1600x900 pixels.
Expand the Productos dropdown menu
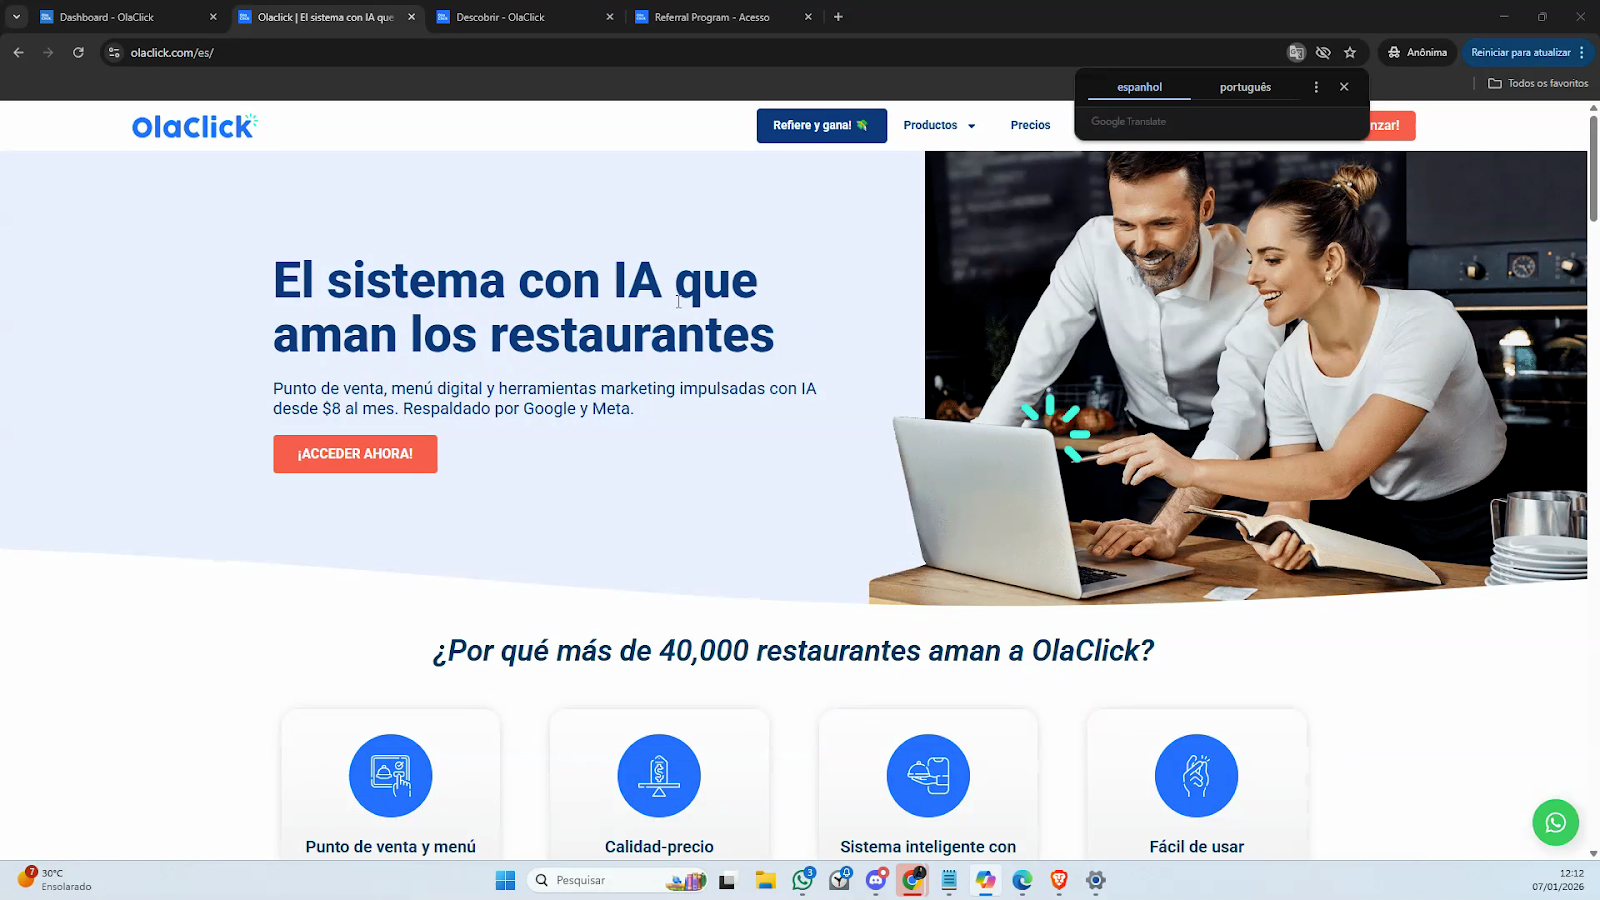pyautogui.click(x=939, y=126)
